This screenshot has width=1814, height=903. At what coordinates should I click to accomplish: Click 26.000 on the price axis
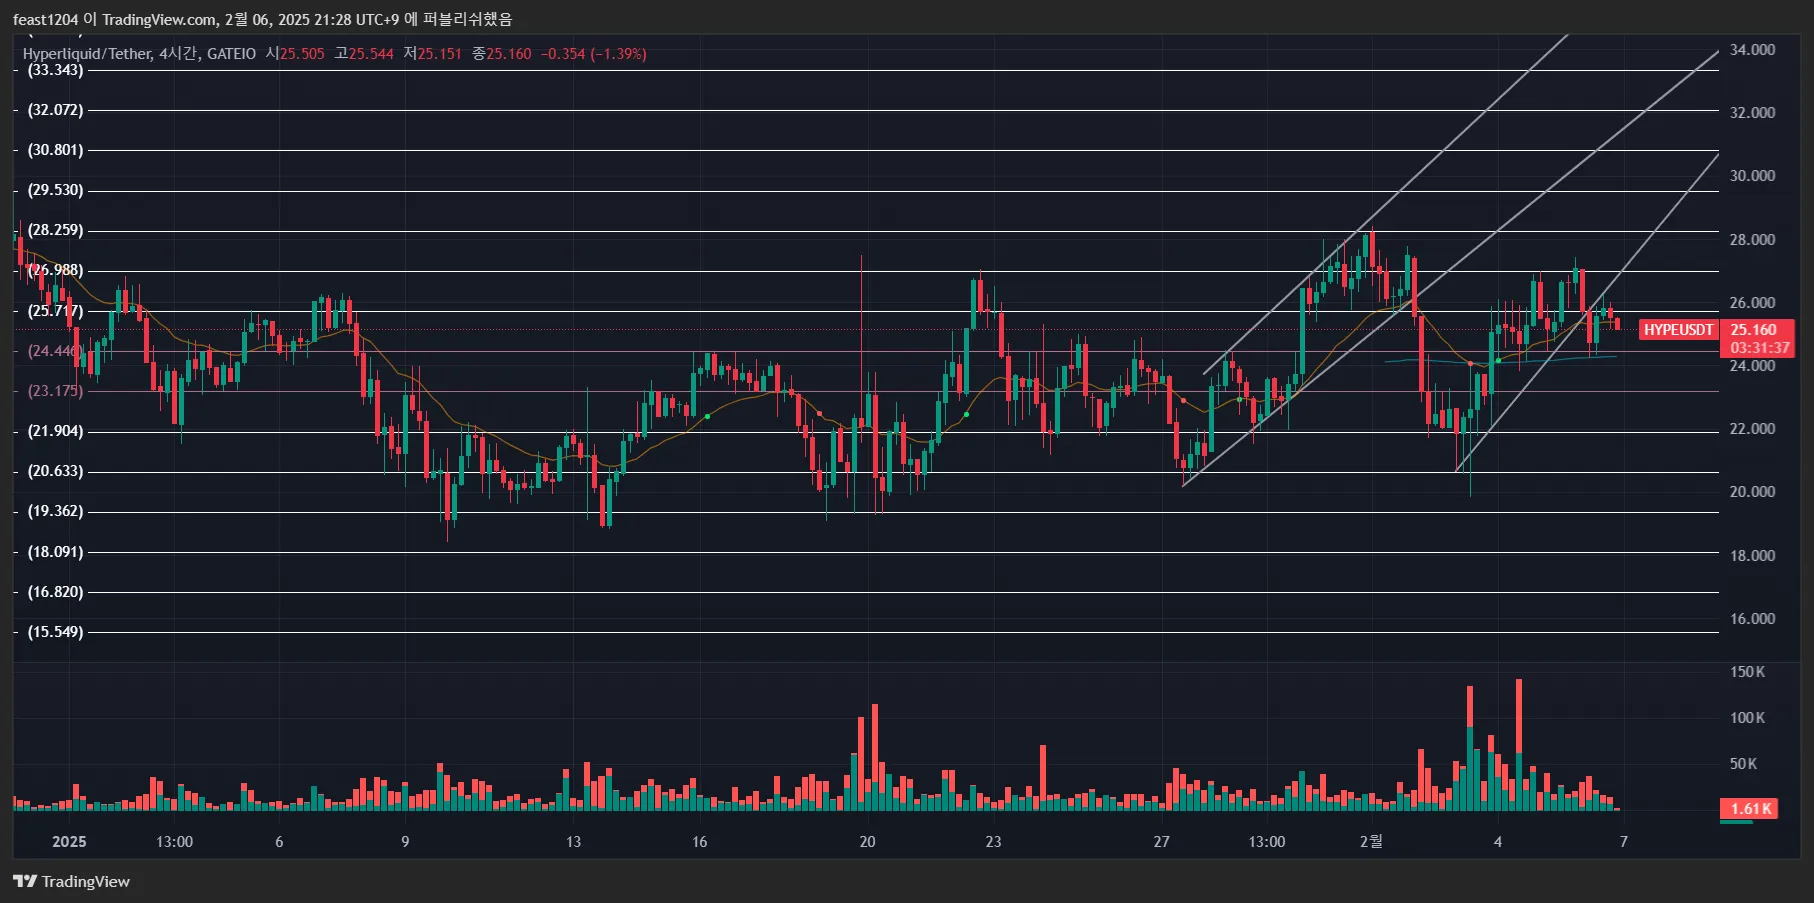1752,303
